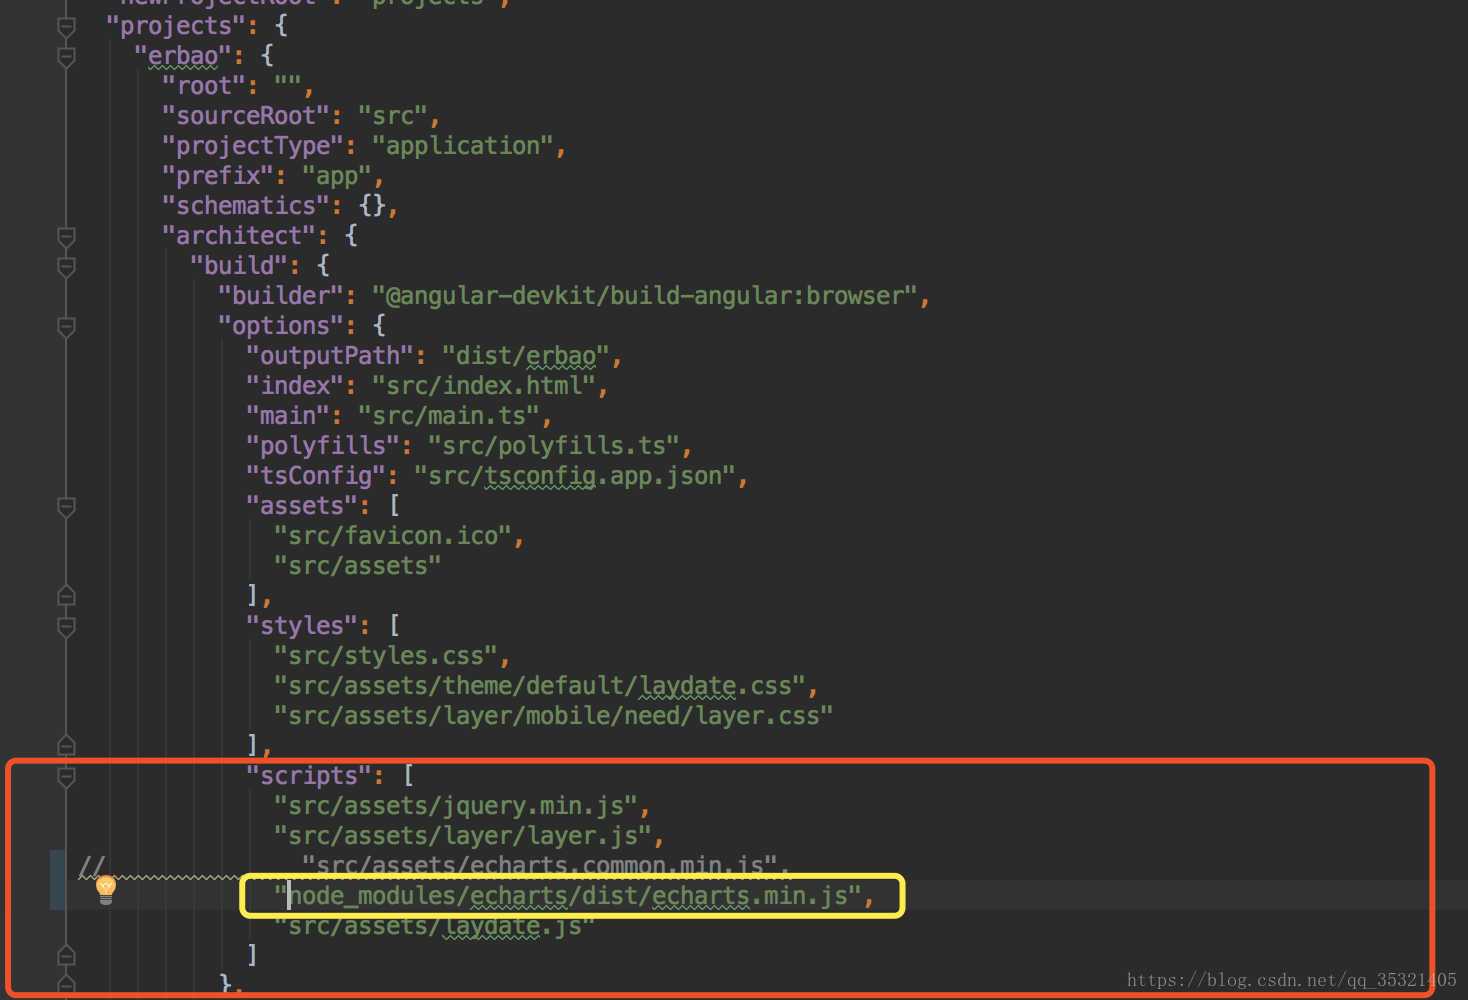
Task: Click the "src/main.ts" value
Action: coord(448,416)
